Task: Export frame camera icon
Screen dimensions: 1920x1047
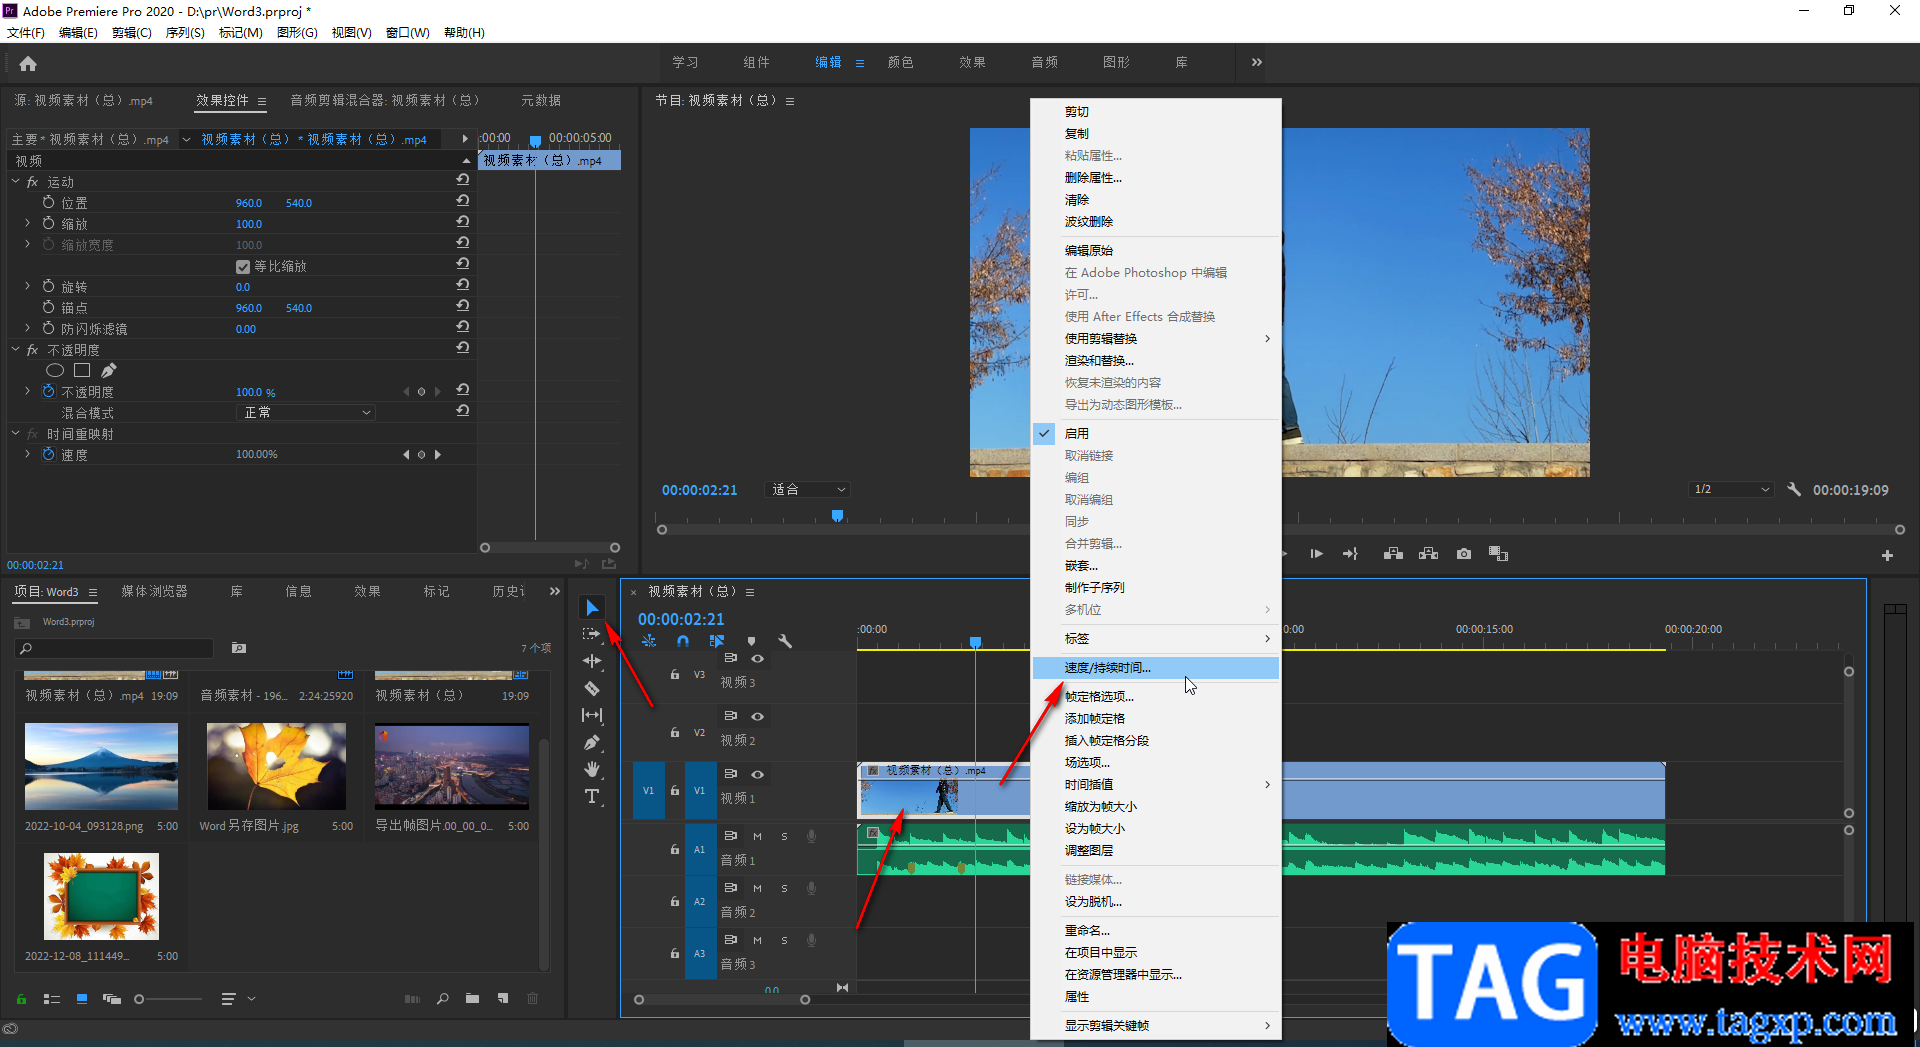Action: [x=1464, y=554]
